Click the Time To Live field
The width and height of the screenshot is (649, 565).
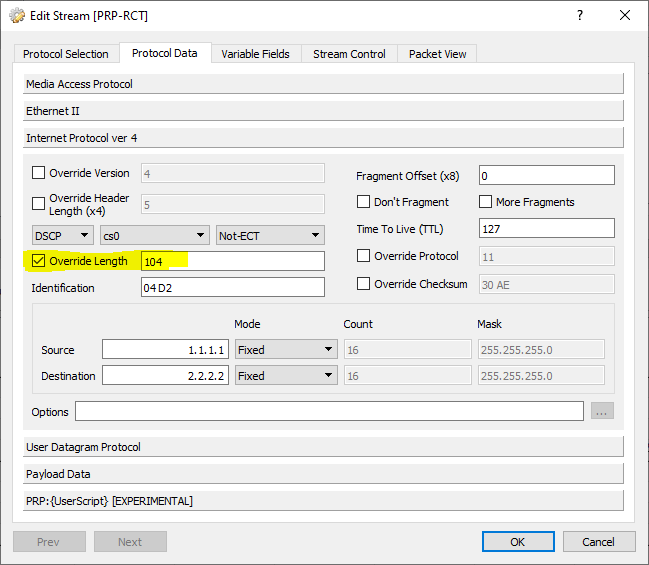point(547,228)
